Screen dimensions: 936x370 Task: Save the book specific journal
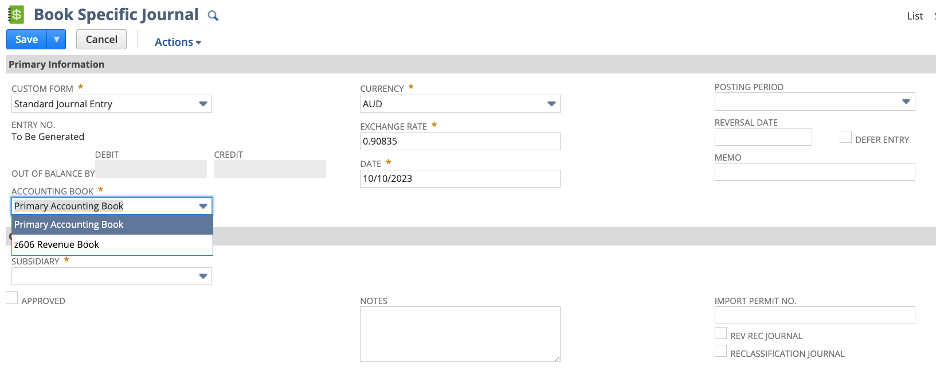[26, 39]
